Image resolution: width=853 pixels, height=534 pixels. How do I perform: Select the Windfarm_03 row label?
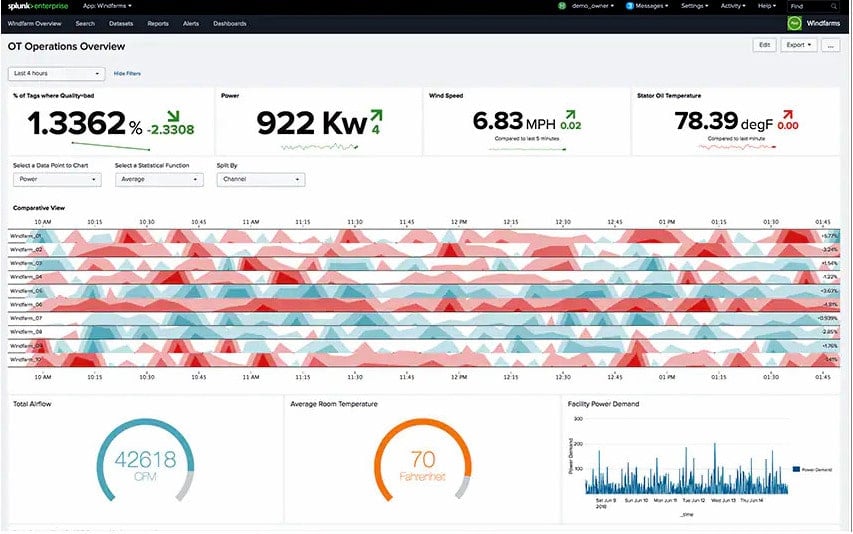(26, 263)
